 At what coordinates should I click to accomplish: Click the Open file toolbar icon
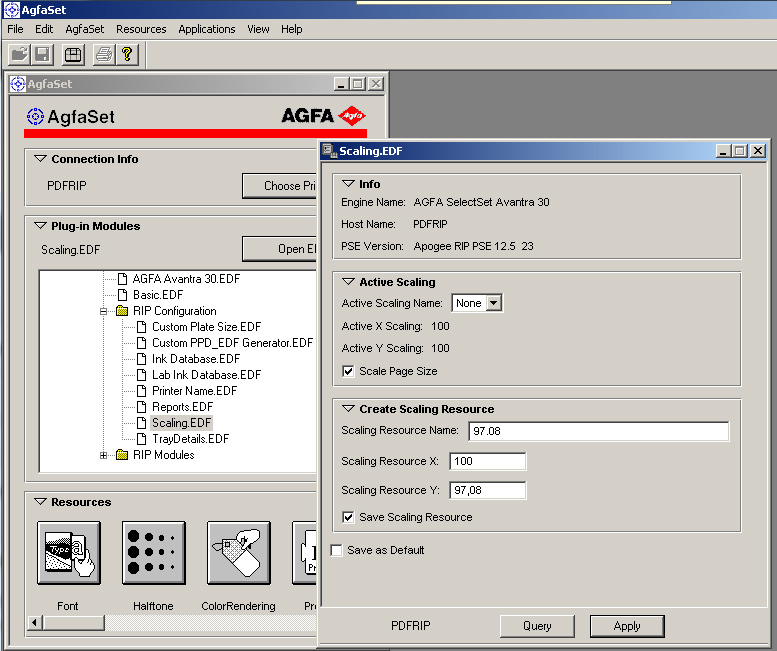20,54
